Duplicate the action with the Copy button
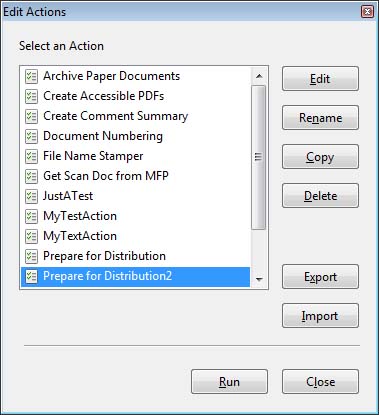The image size is (379, 415). pyautogui.click(x=320, y=157)
